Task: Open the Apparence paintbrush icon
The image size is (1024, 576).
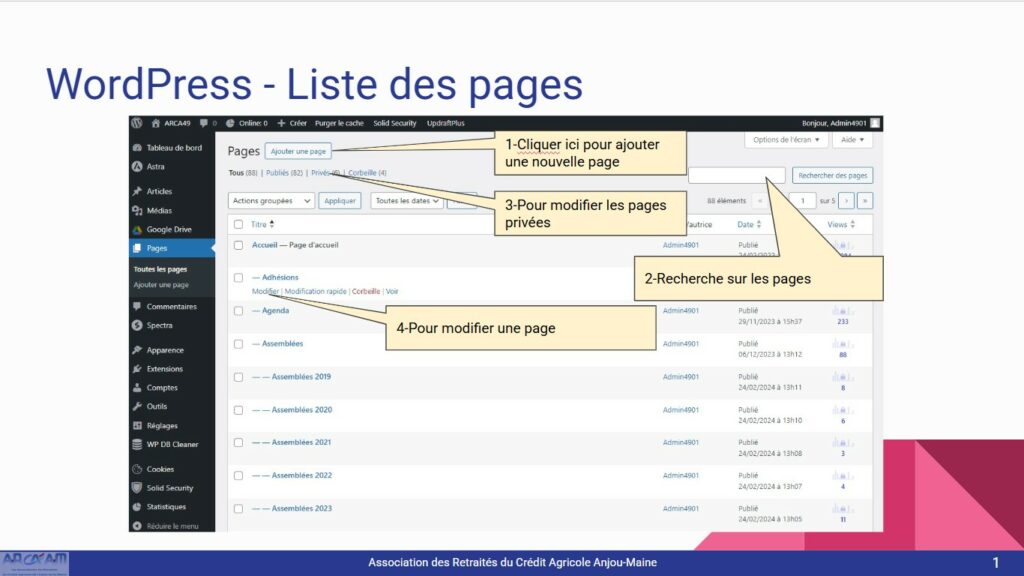Action: tap(137, 349)
